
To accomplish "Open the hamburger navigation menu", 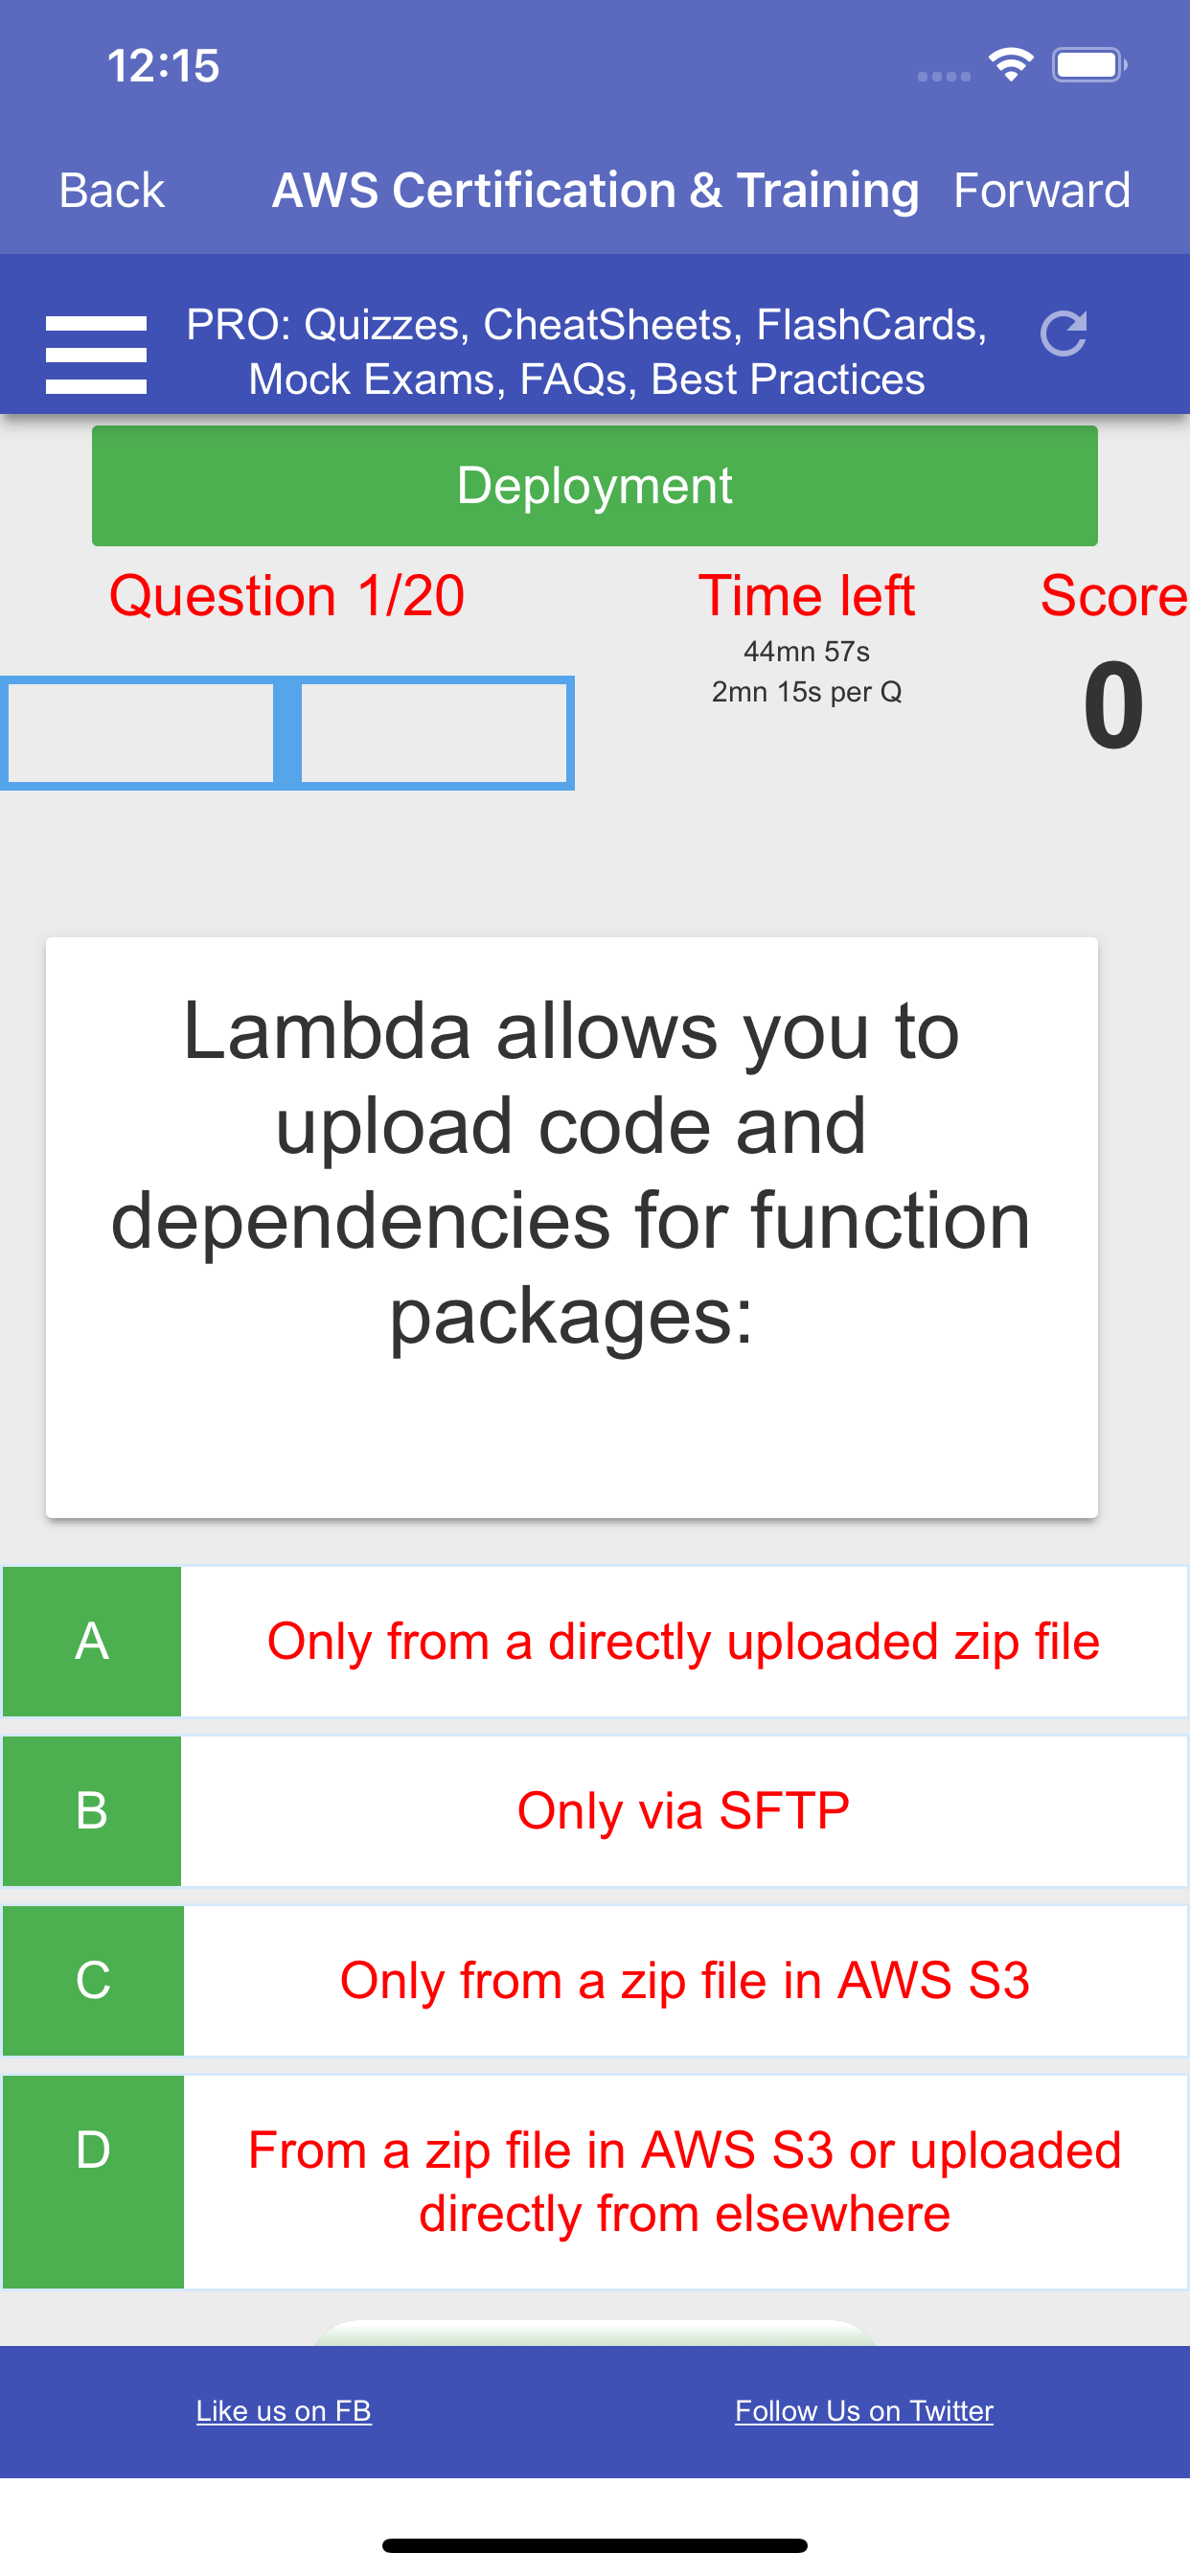I will pyautogui.click(x=95, y=352).
